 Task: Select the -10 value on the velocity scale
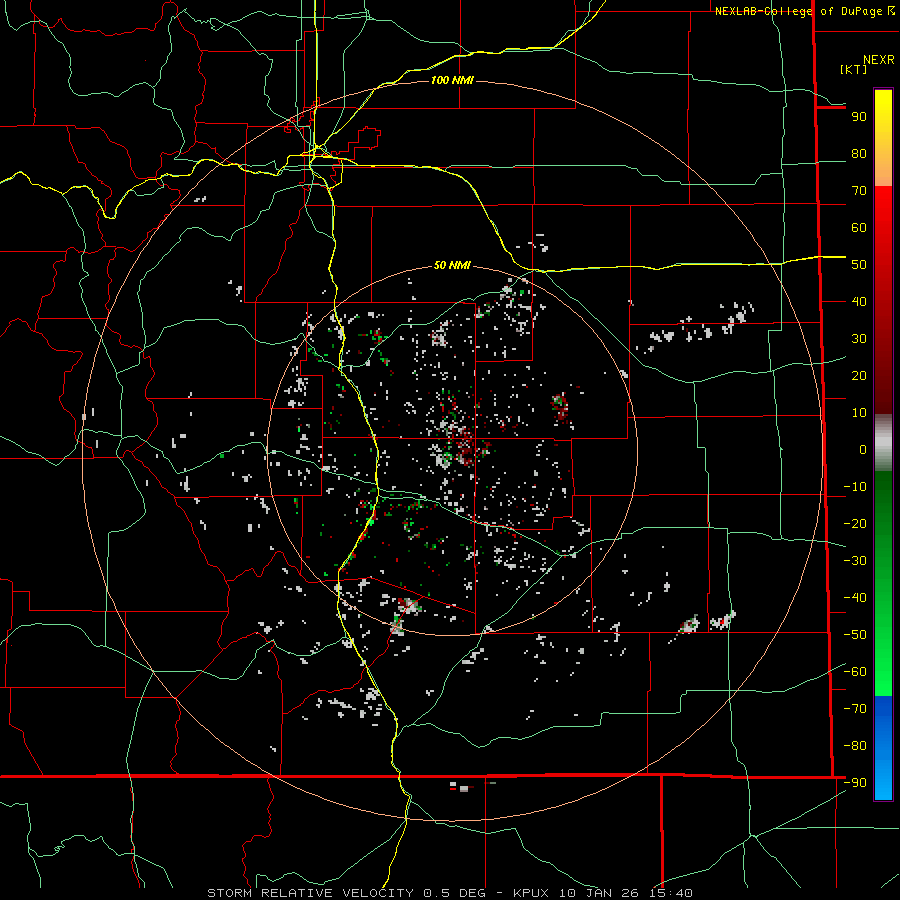(855, 487)
